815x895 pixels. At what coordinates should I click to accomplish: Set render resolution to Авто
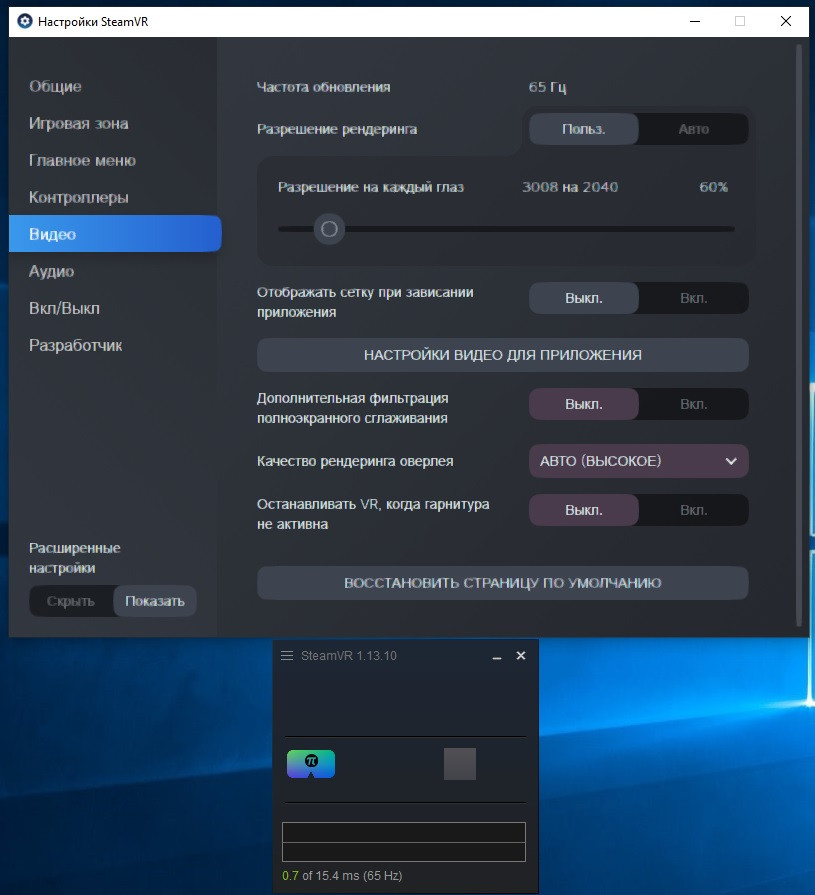coord(693,129)
